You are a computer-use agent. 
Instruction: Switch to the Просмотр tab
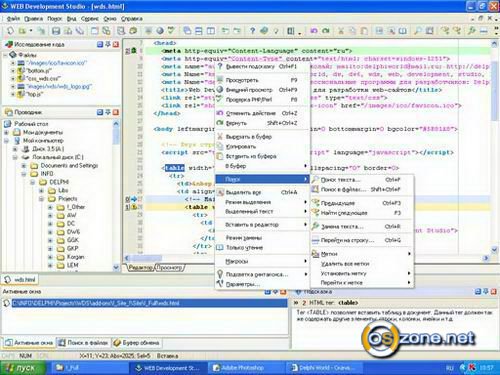point(169,268)
